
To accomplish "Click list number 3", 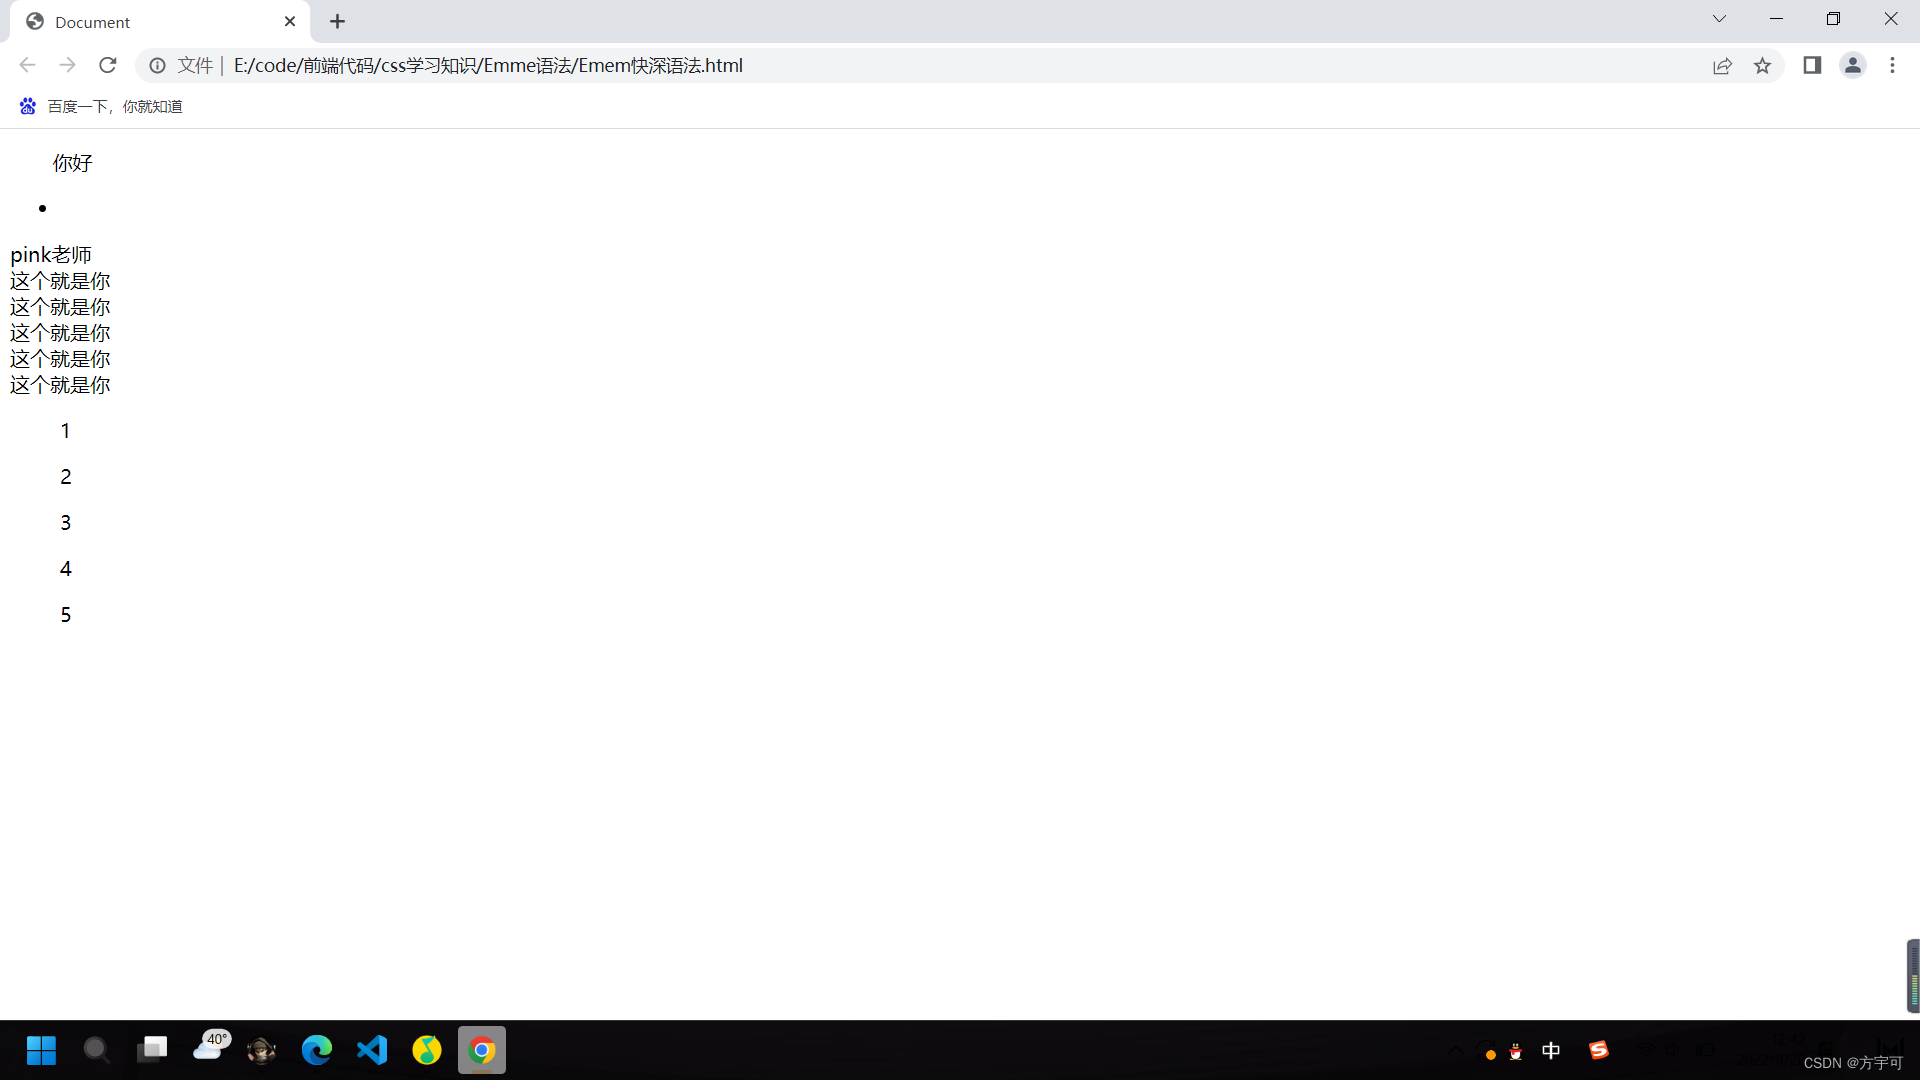I will click(65, 523).
